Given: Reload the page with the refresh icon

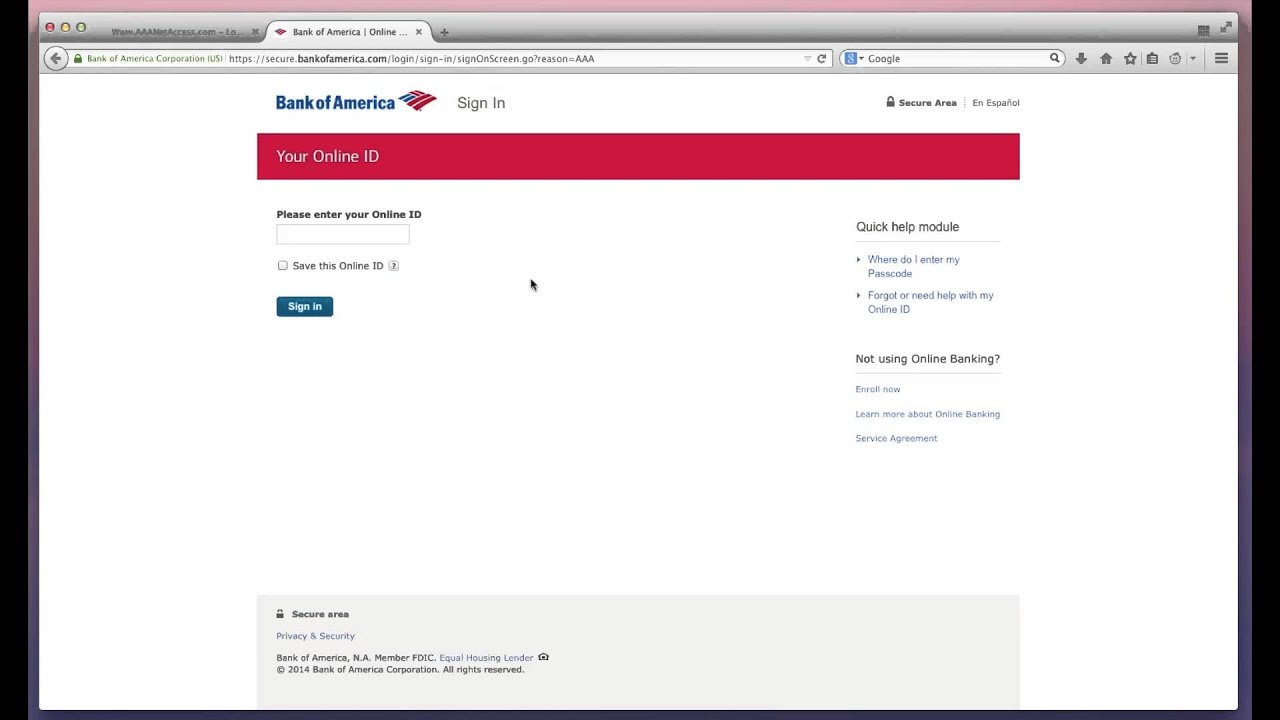Looking at the screenshot, I should [x=822, y=59].
